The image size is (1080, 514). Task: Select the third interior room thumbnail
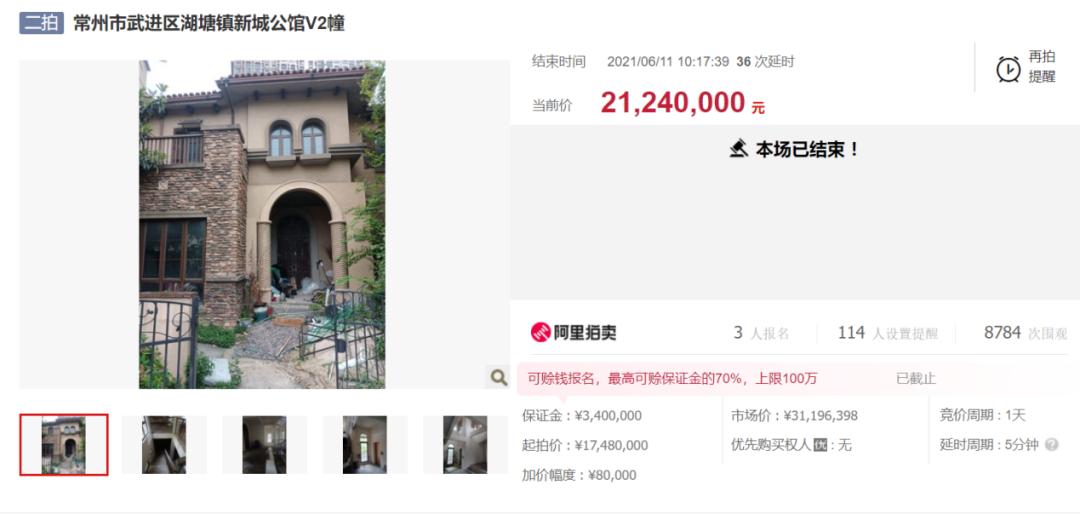point(264,444)
